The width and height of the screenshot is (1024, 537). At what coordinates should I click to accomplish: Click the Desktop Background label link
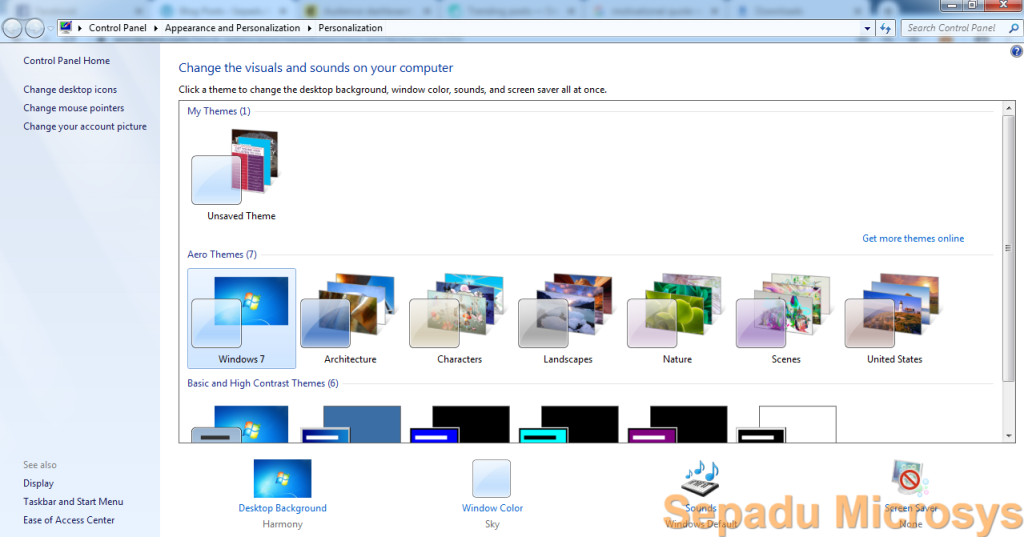click(x=282, y=508)
